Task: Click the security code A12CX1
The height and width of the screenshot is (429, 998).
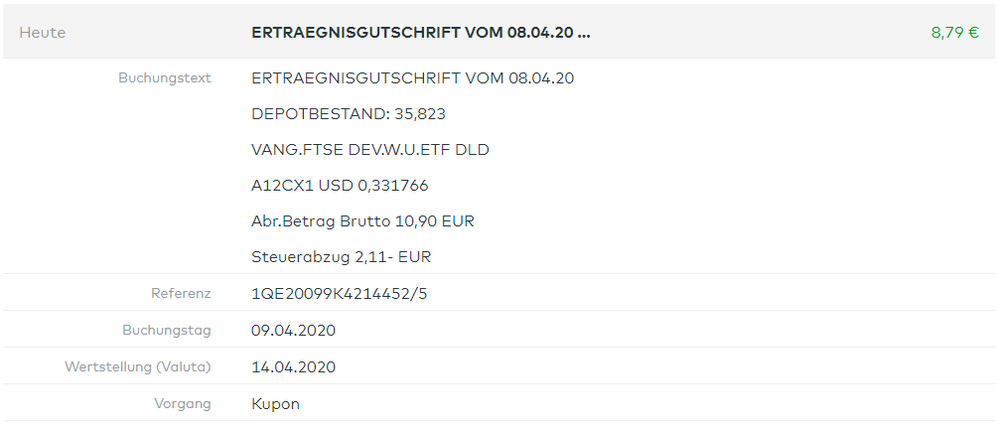Action: pos(282,186)
